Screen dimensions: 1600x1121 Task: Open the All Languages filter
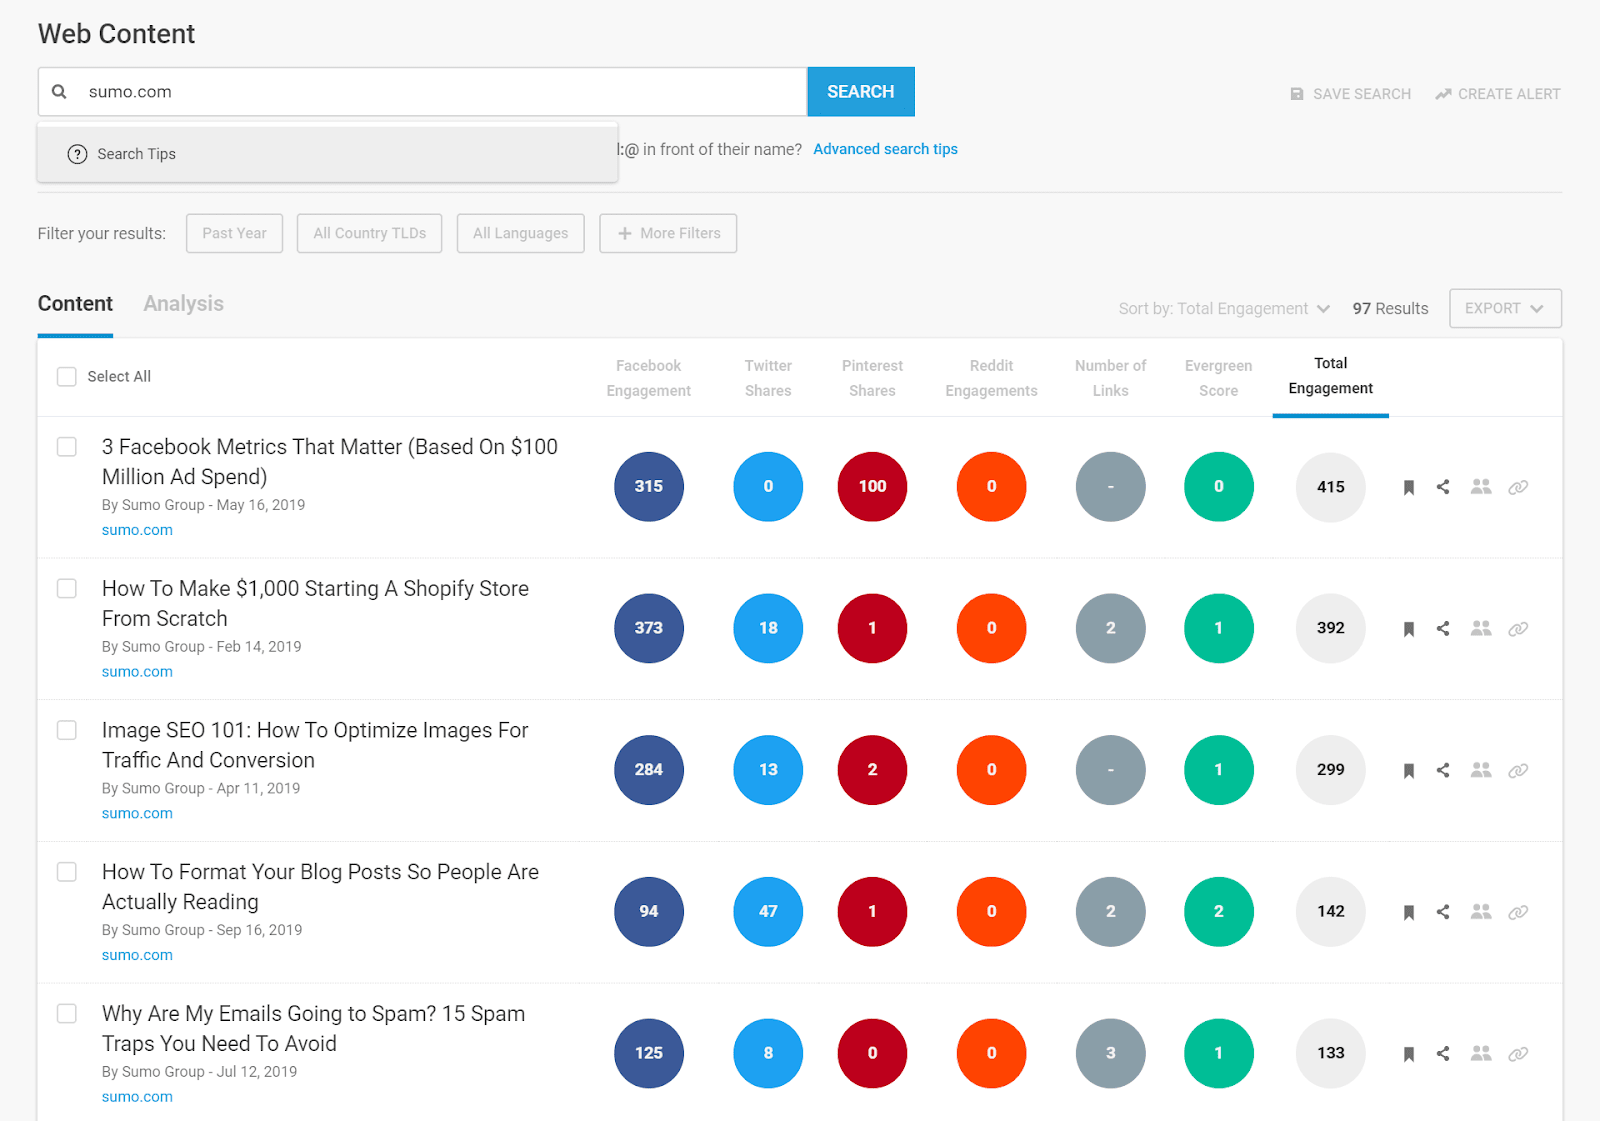(520, 233)
